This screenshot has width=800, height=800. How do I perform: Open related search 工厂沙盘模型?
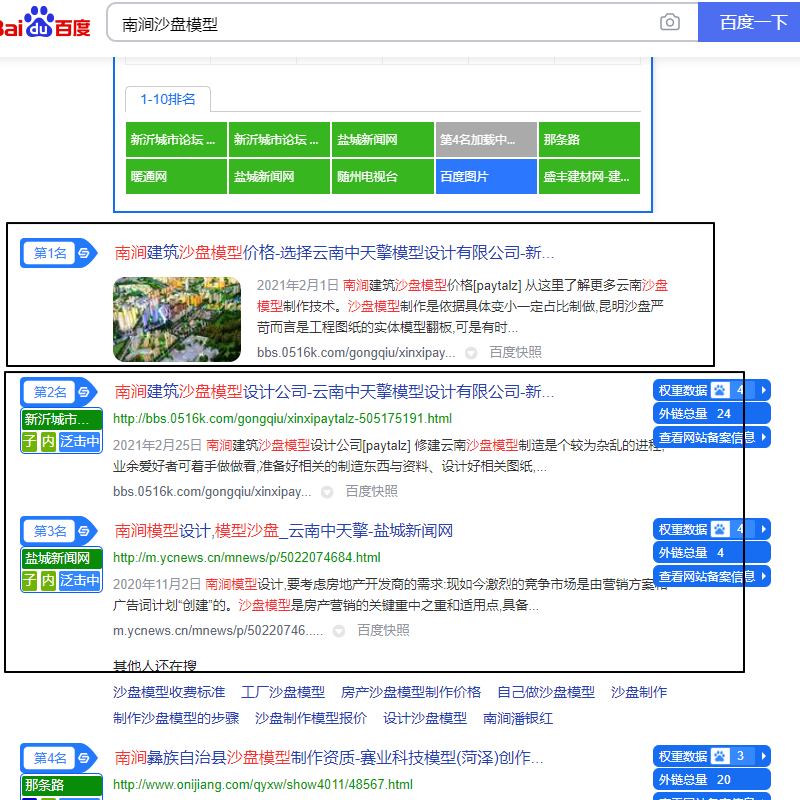[x=283, y=692]
